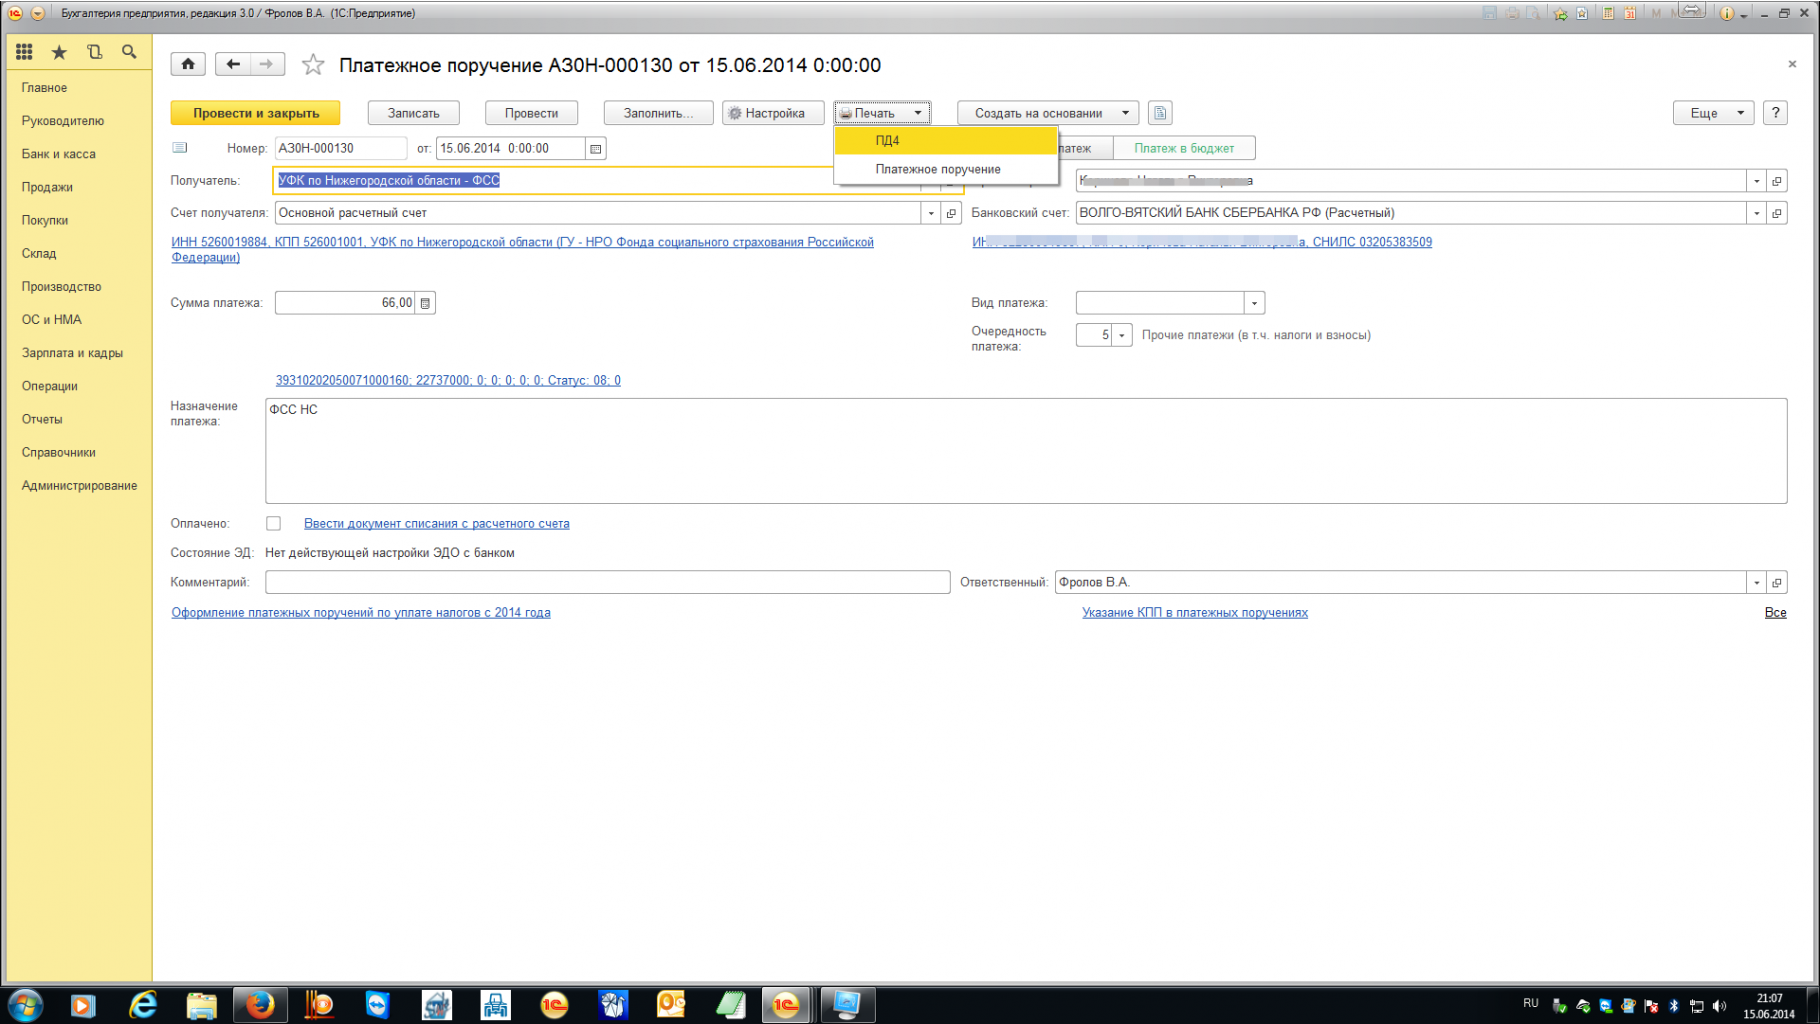This screenshot has width=1820, height=1024.
Task: Open the payer organization record icon
Action: (1777, 181)
